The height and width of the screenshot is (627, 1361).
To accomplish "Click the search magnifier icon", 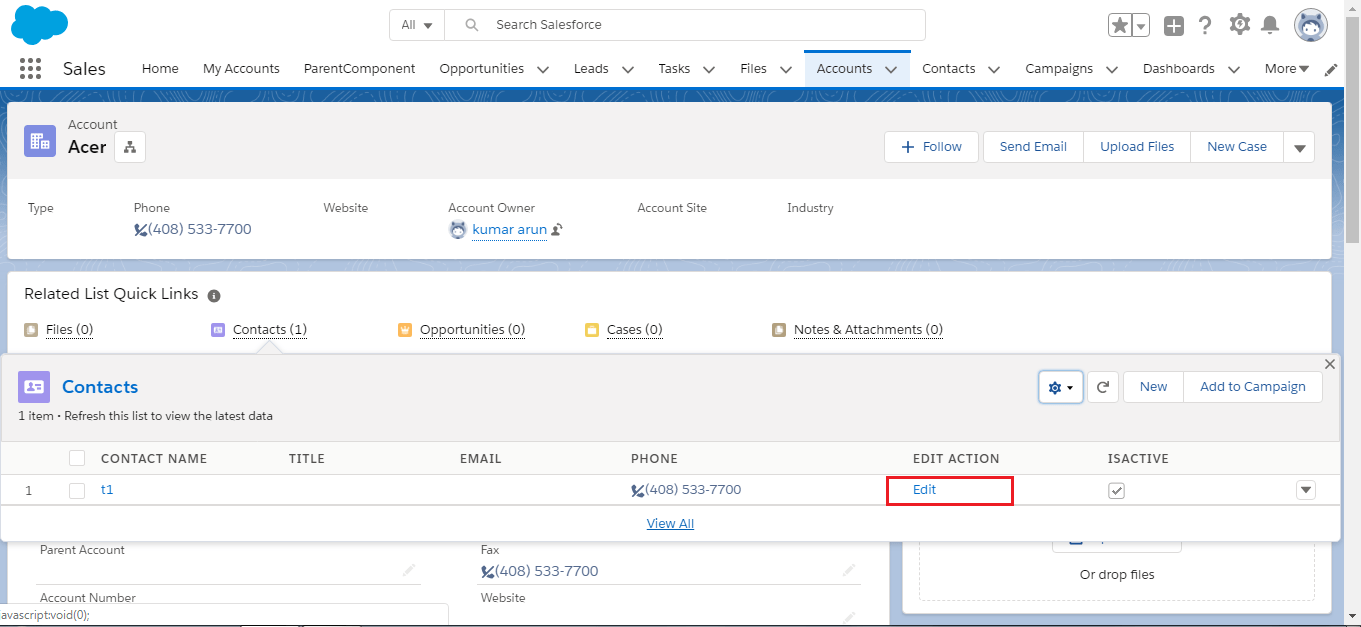I will pos(472,25).
